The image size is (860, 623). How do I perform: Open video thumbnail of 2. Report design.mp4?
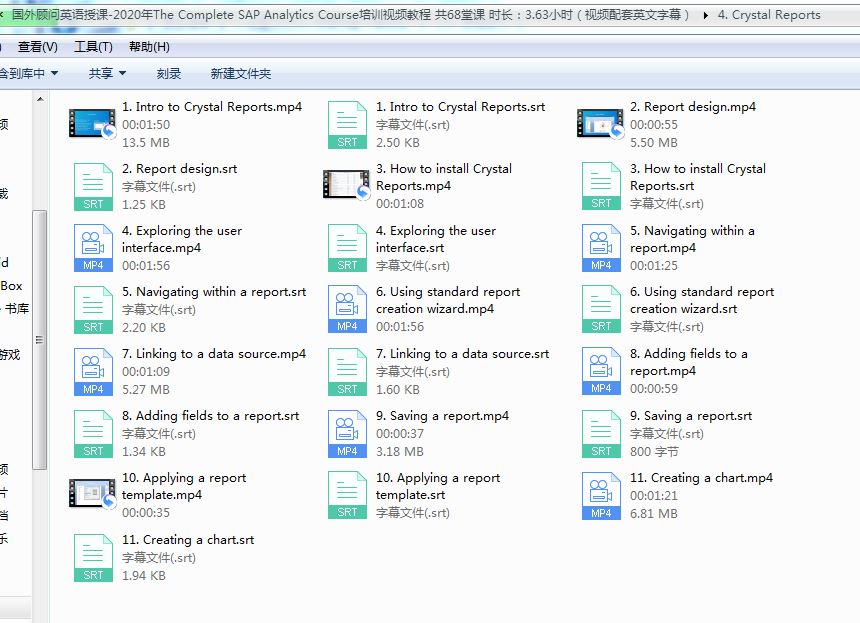tap(601, 124)
